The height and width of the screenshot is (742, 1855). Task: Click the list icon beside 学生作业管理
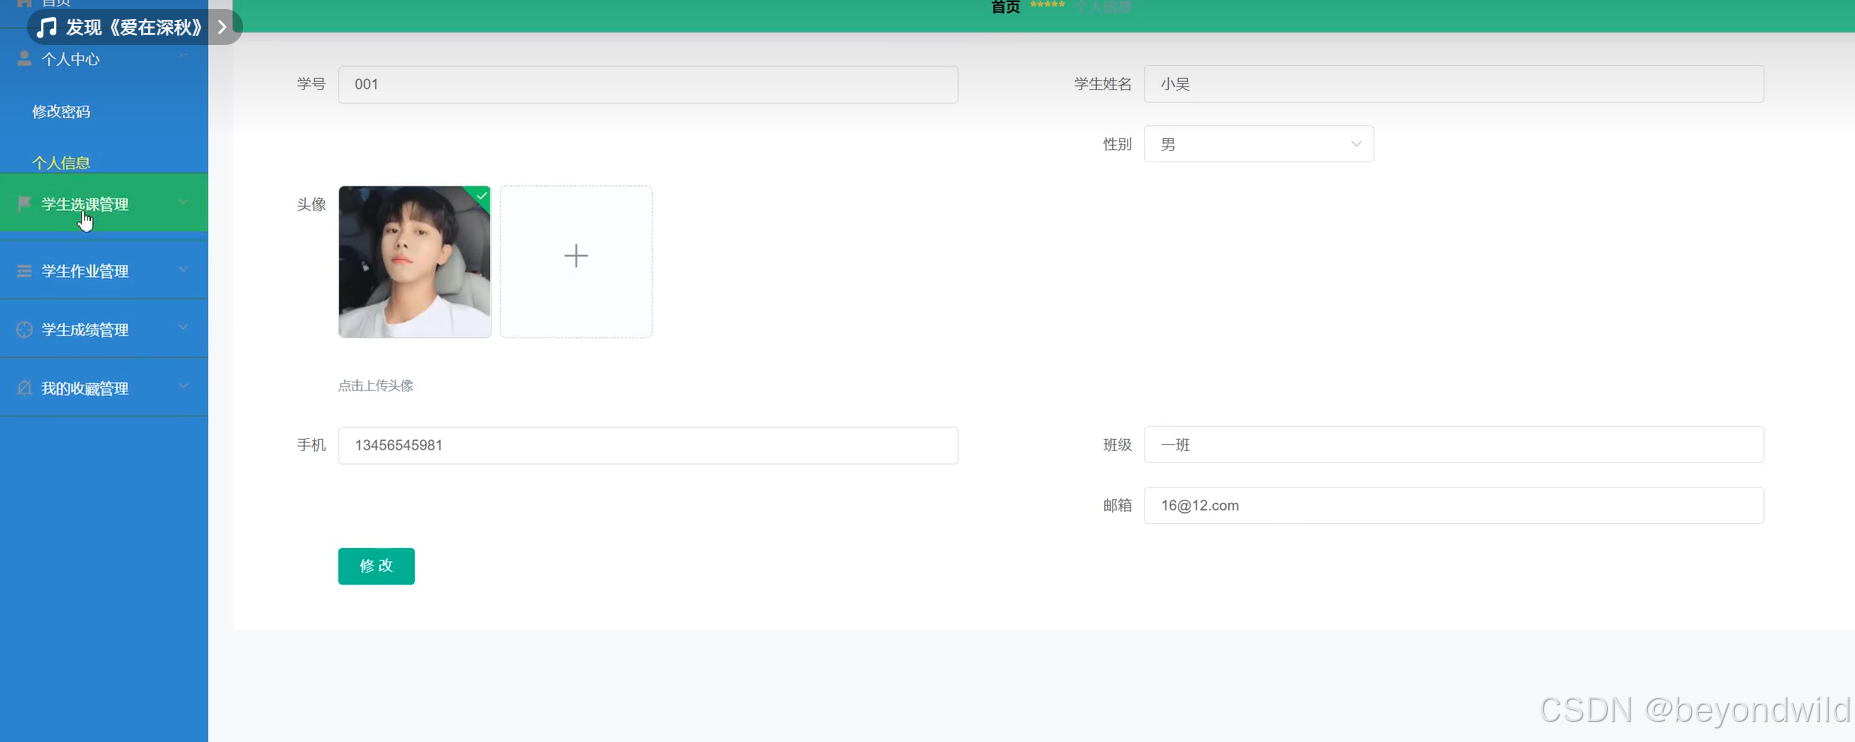click(x=24, y=271)
